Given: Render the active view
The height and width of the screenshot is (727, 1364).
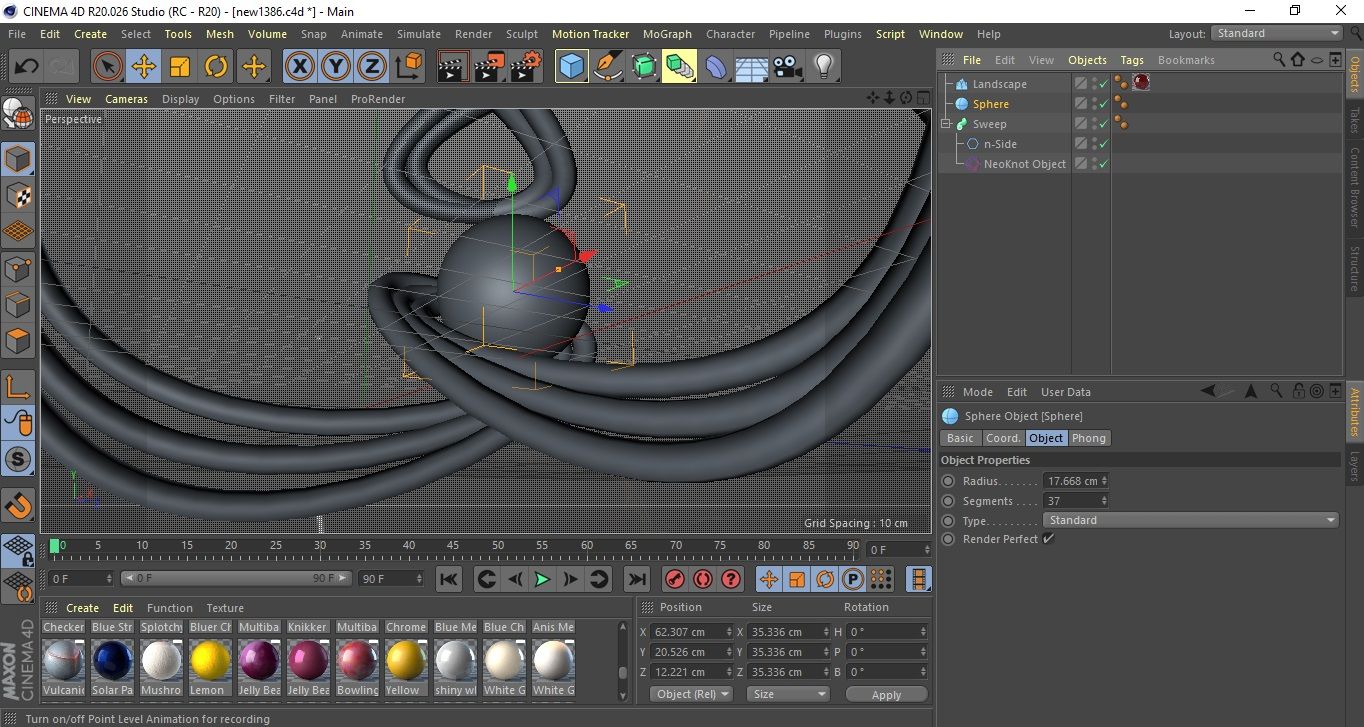Looking at the screenshot, I should 454,67.
